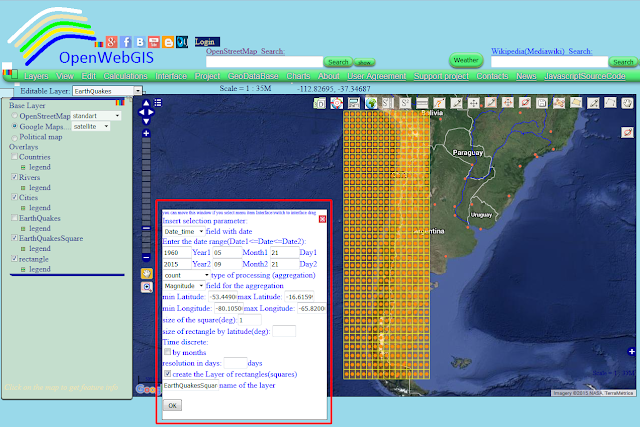Click the OpenStreetMap Search button
The height and width of the screenshot is (427, 640).
click(338, 62)
